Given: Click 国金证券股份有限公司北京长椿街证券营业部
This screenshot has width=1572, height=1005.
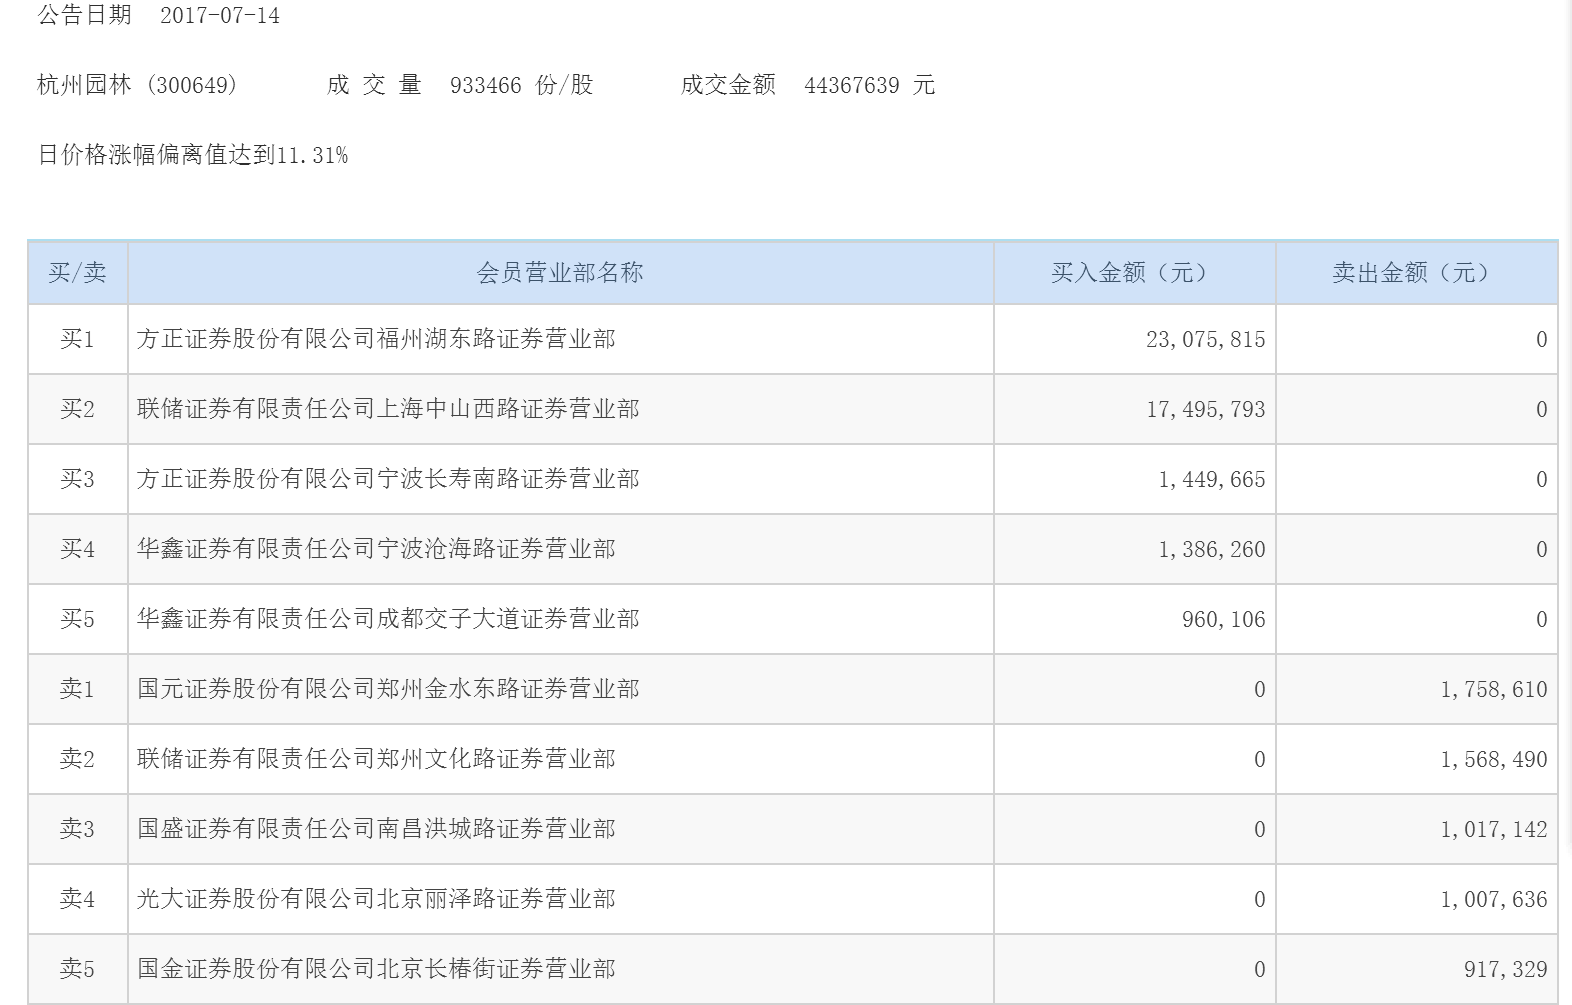Looking at the screenshot, I should (x=376, y=969).
